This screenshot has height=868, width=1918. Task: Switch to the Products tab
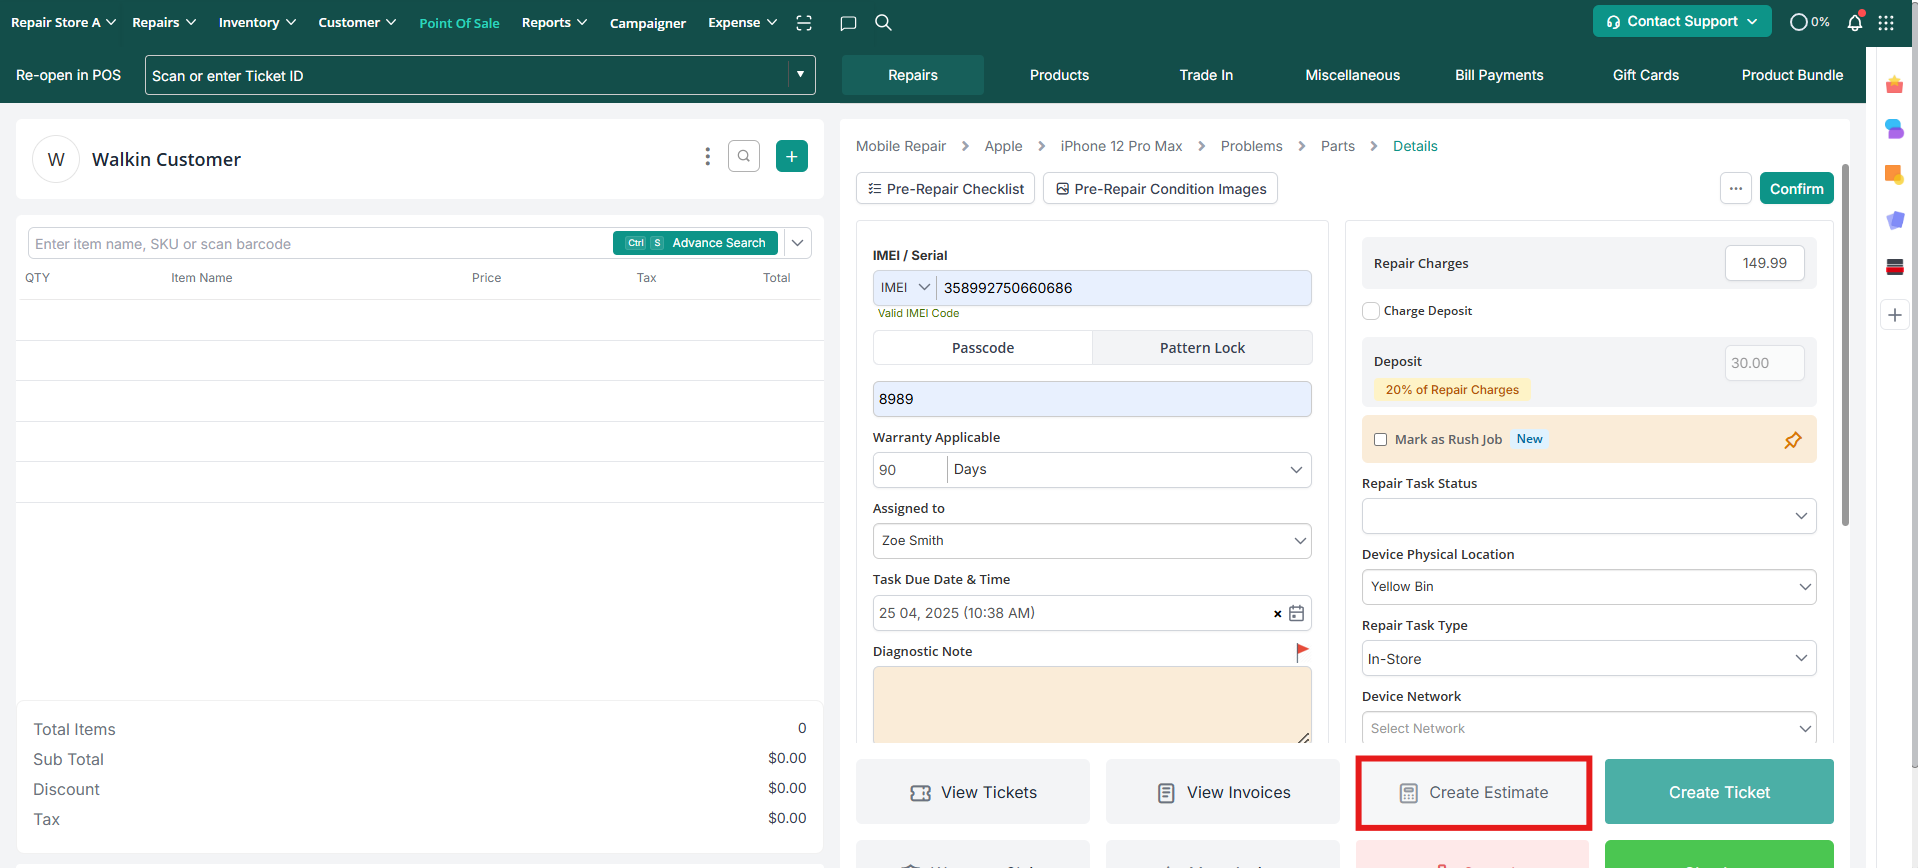[x=1059, y=75]
